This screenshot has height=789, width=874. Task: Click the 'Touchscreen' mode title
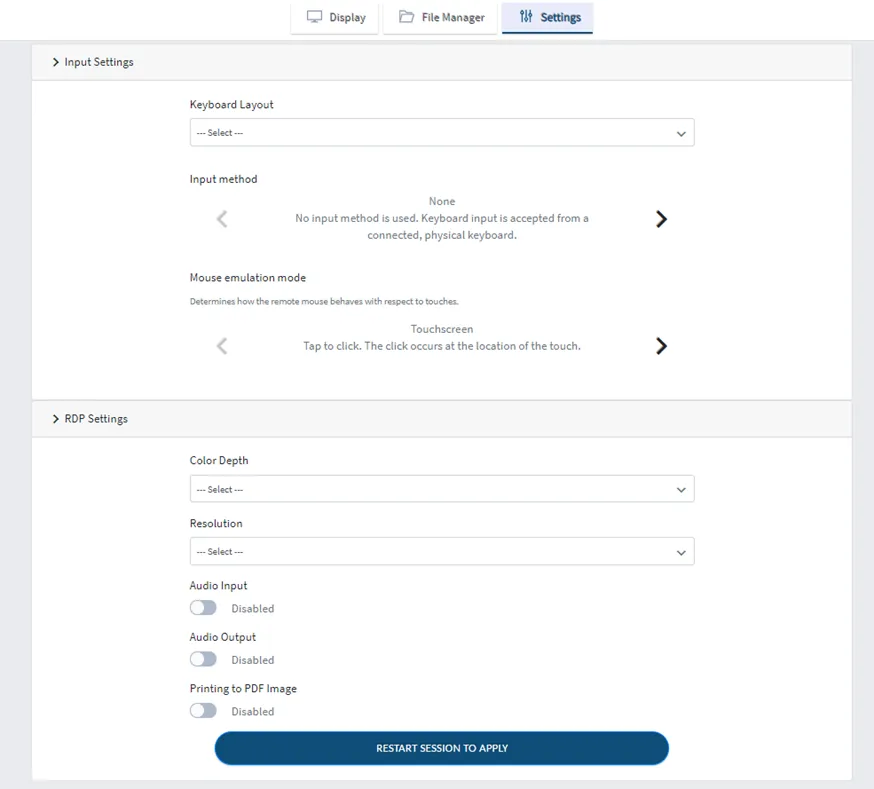(442, 329)
